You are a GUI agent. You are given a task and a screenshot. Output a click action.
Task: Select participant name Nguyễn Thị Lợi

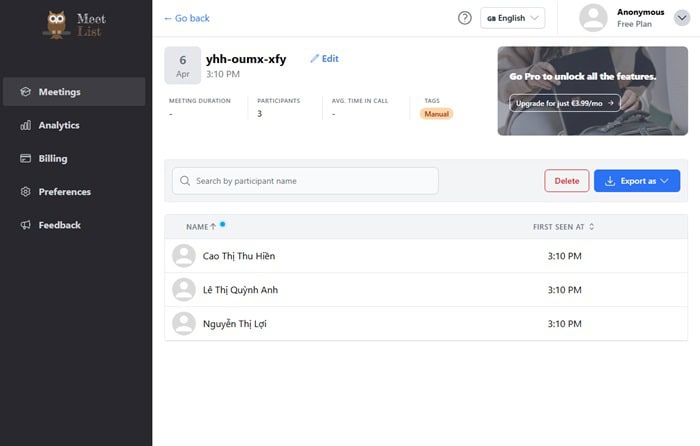234,324
